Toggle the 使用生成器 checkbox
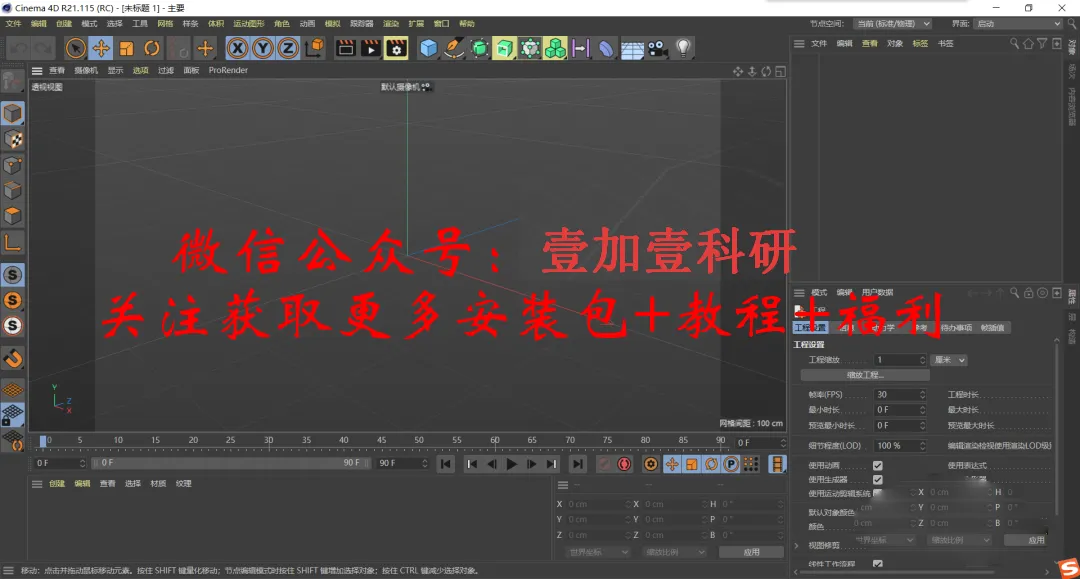Image resolution: width=1080 pixels, height=579 pixels. tap(878, 480)
